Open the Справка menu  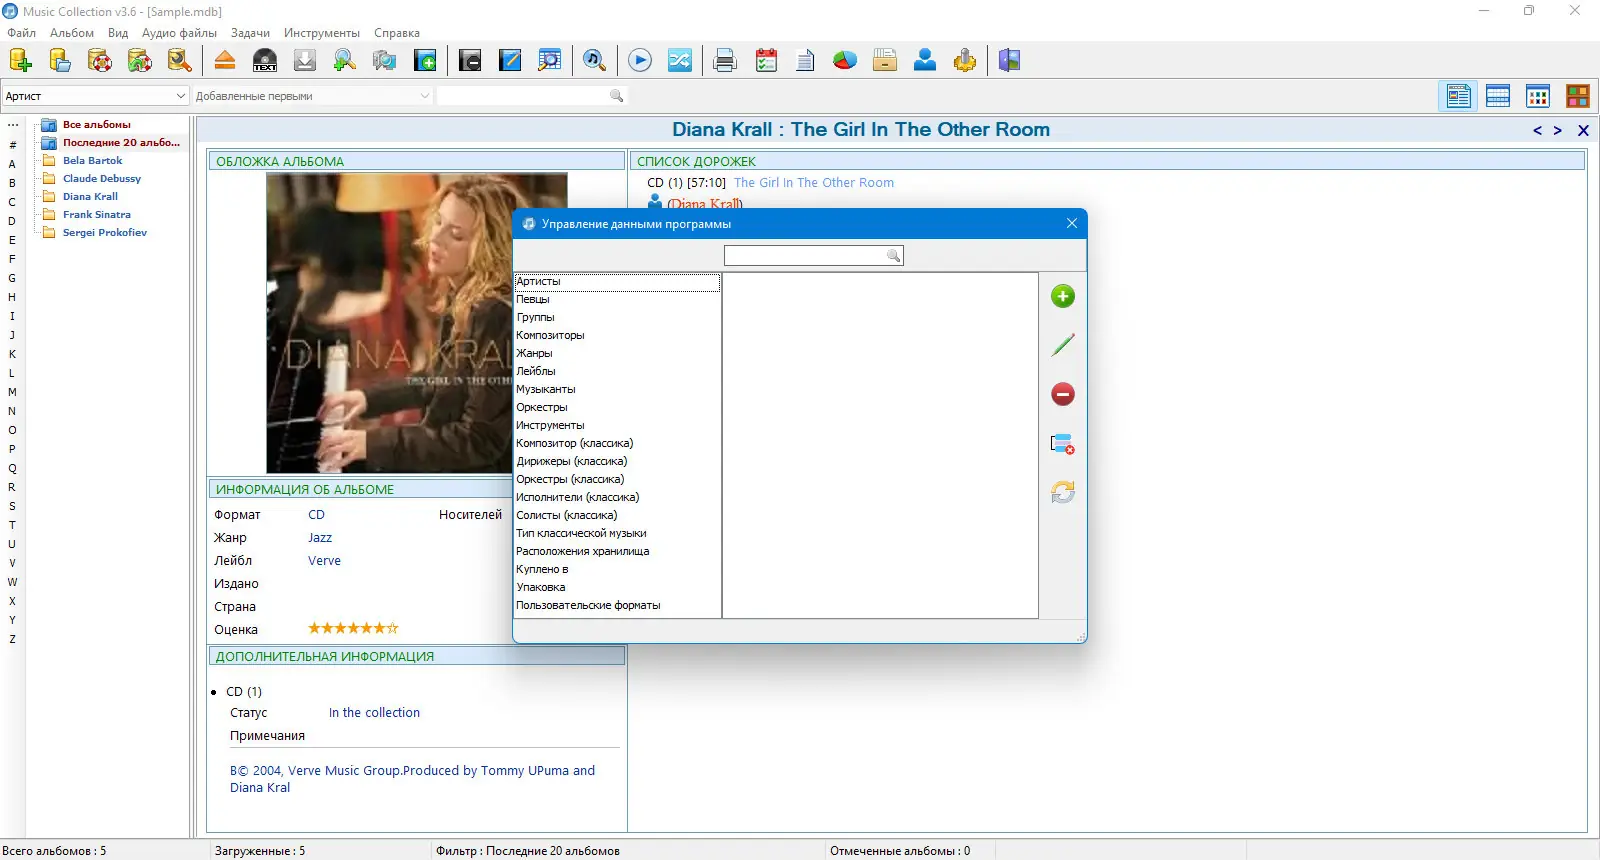click(397, 33)
